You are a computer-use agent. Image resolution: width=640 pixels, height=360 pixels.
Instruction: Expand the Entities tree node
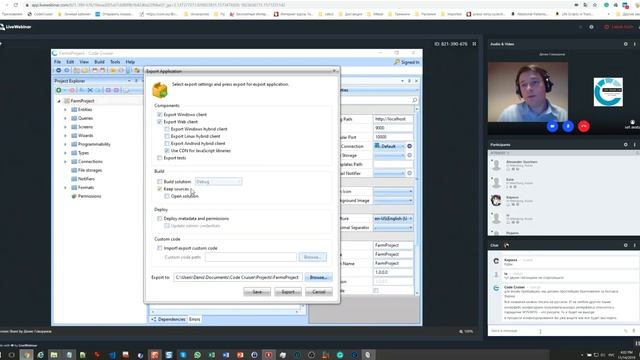click(65, 110)
